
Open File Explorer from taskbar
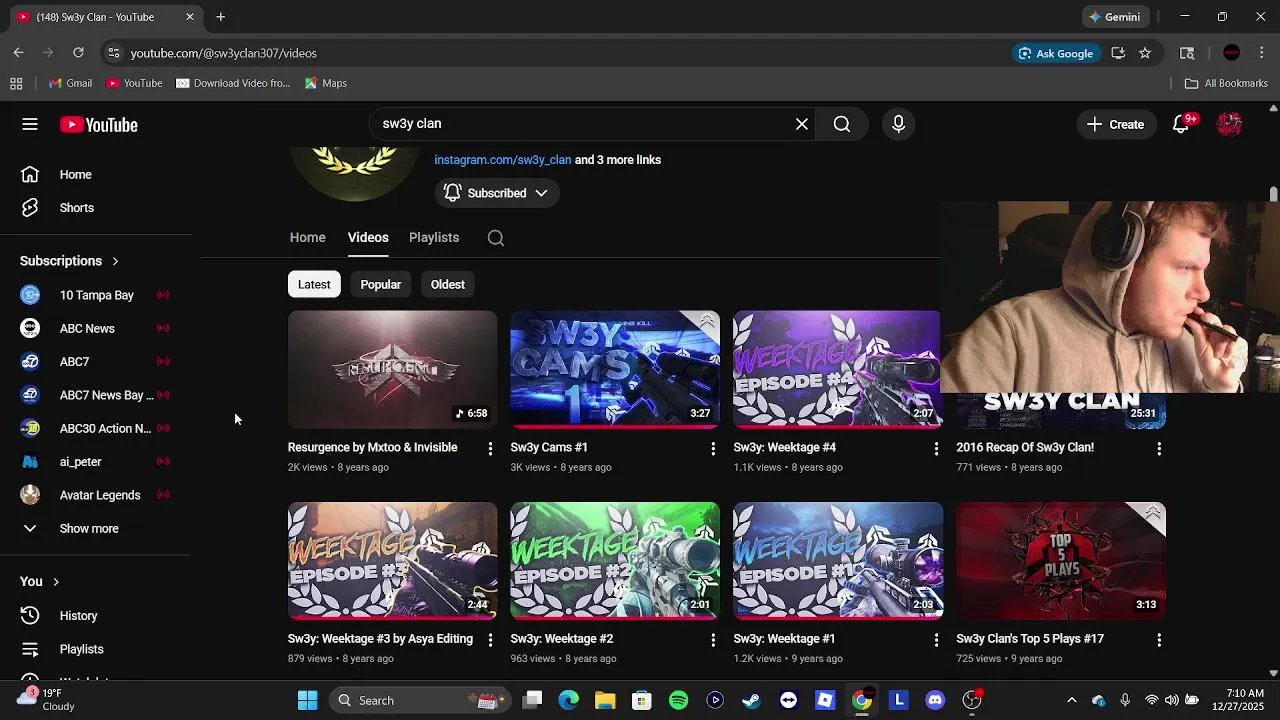(605, 700)
